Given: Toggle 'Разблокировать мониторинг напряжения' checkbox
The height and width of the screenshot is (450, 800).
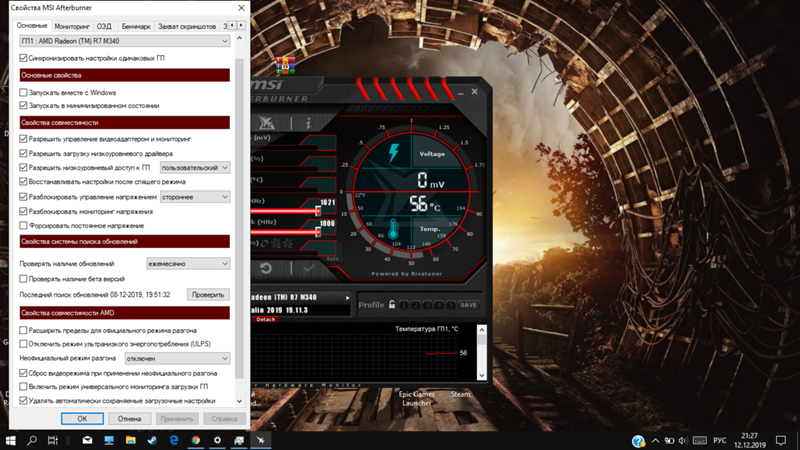Looking at the screenshot, I should click(23, 211).
